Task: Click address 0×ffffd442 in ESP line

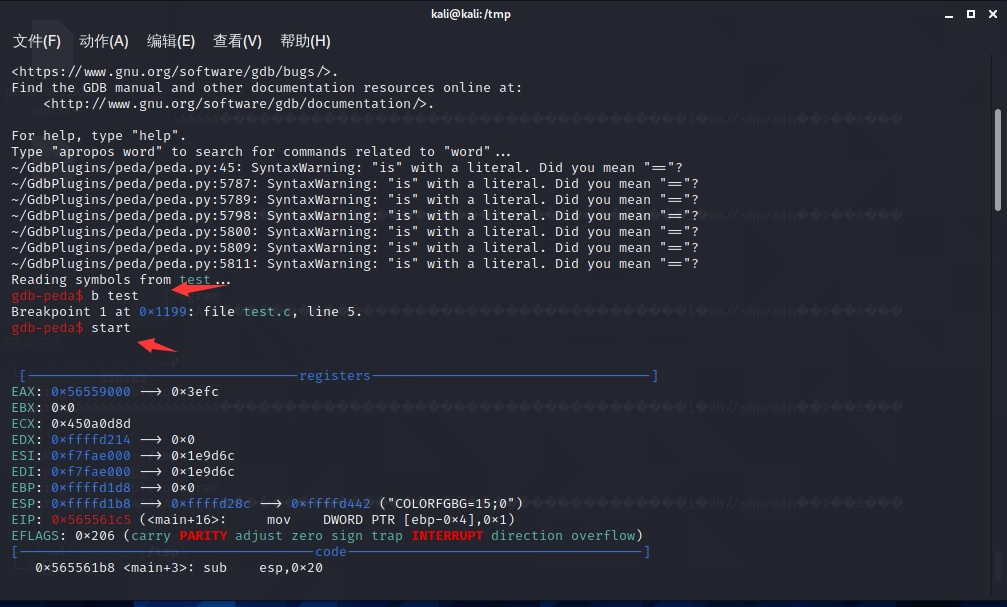Action: point(331,504)
